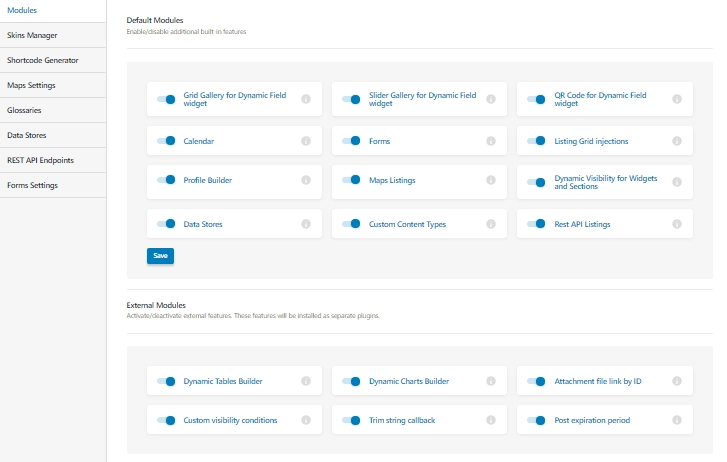This screenshot has width=727, height=462.
Task: Click info icon for Calendar module
Action: 306,142
